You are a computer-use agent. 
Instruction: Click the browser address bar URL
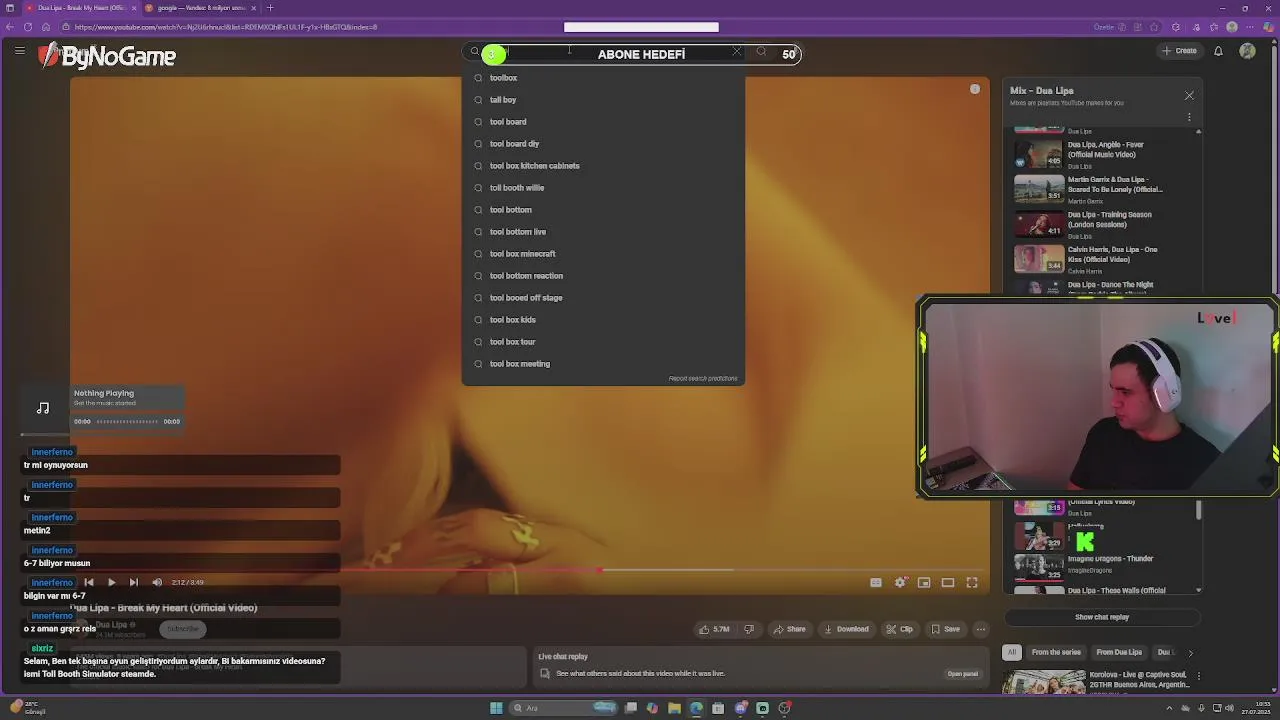225,27
